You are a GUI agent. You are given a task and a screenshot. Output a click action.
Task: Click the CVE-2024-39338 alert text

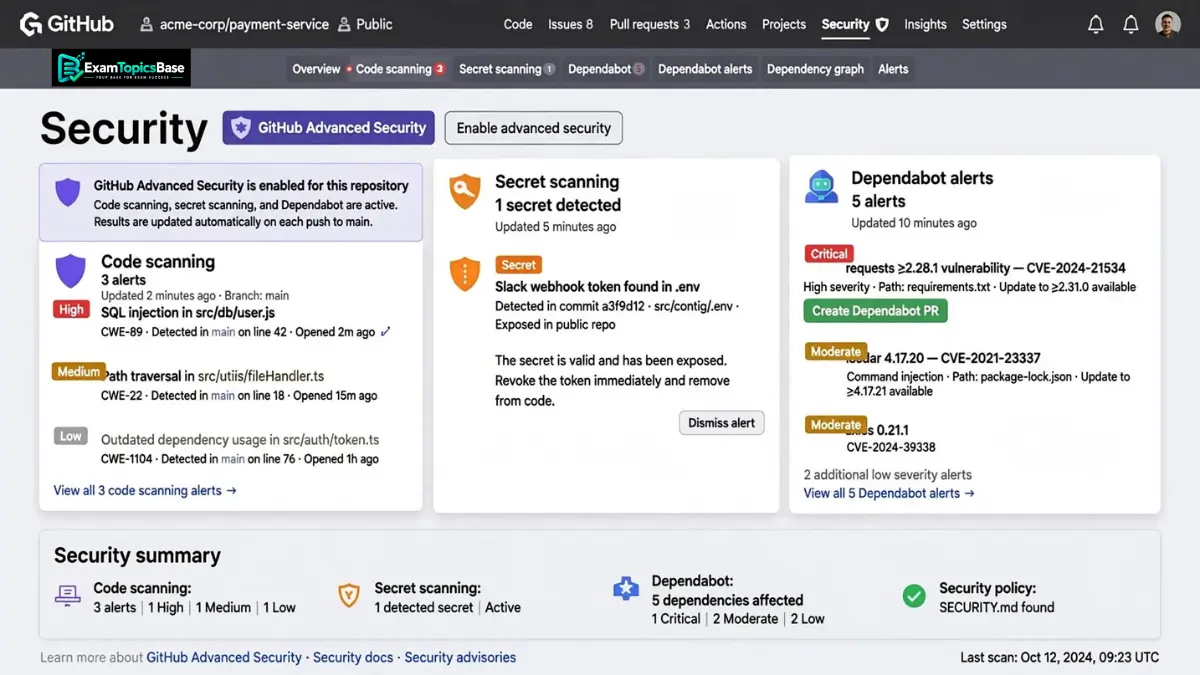[891, 447]
